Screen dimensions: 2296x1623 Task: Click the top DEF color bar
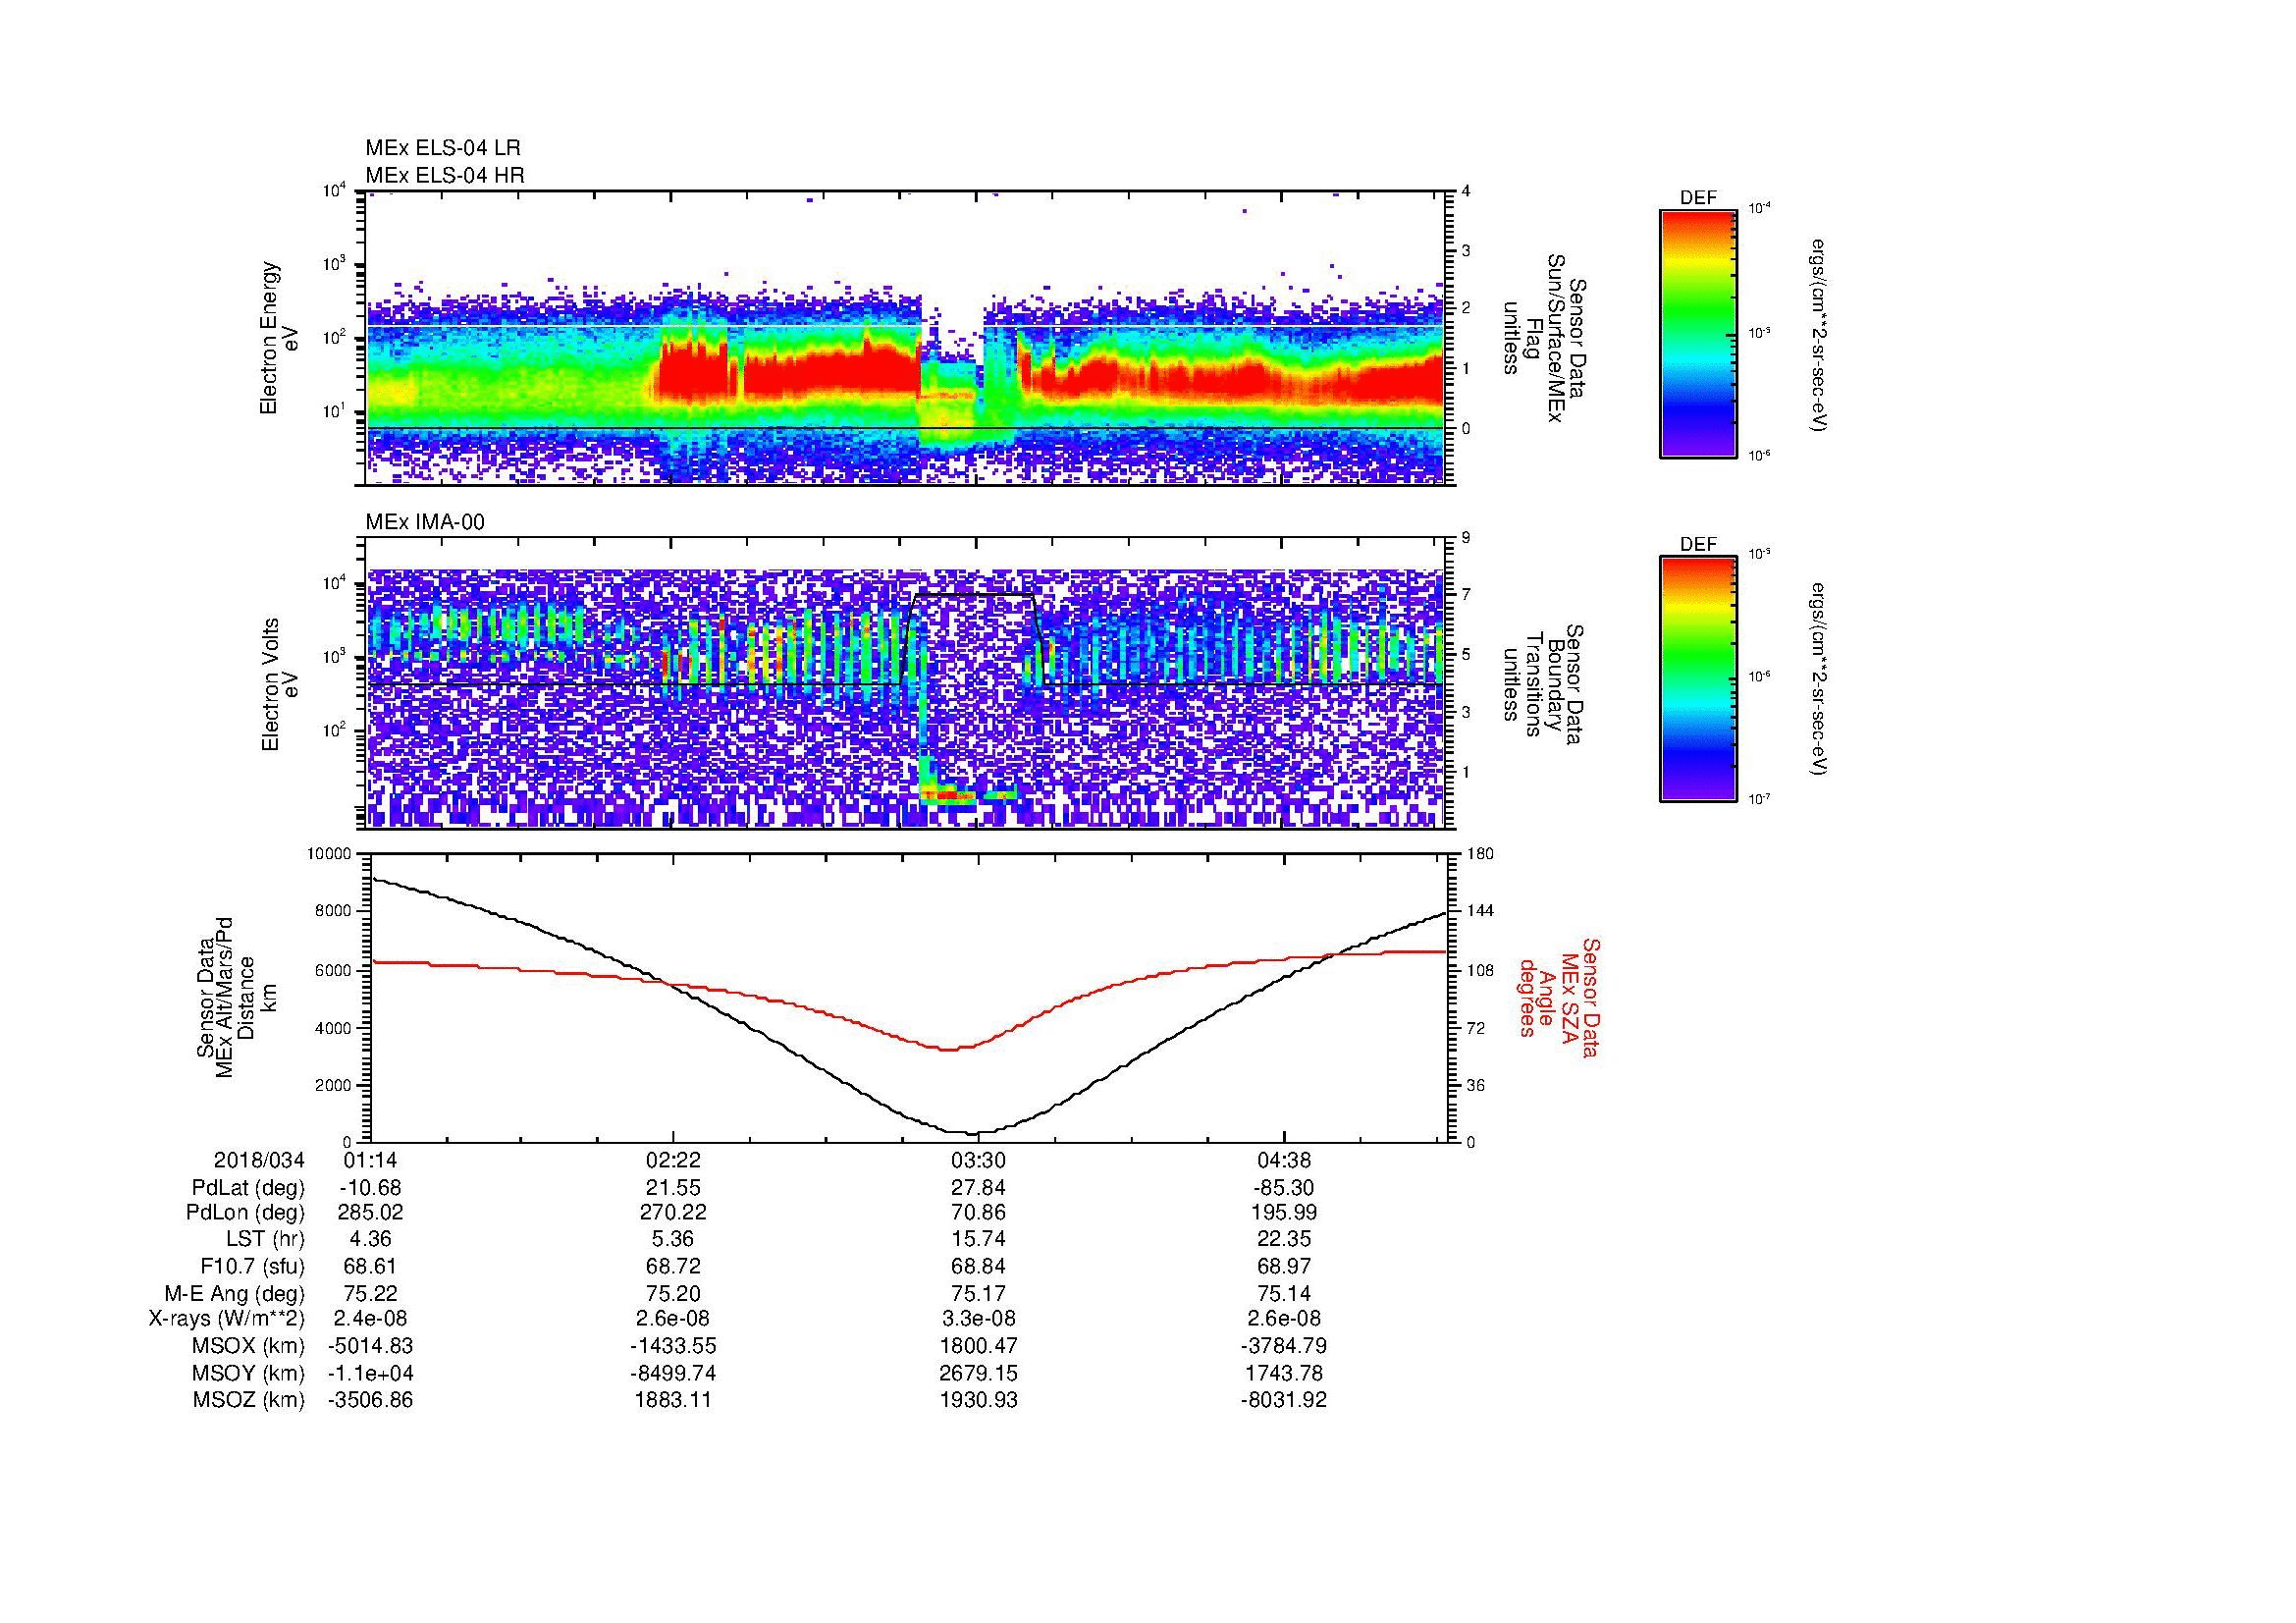coord(1698,333)
